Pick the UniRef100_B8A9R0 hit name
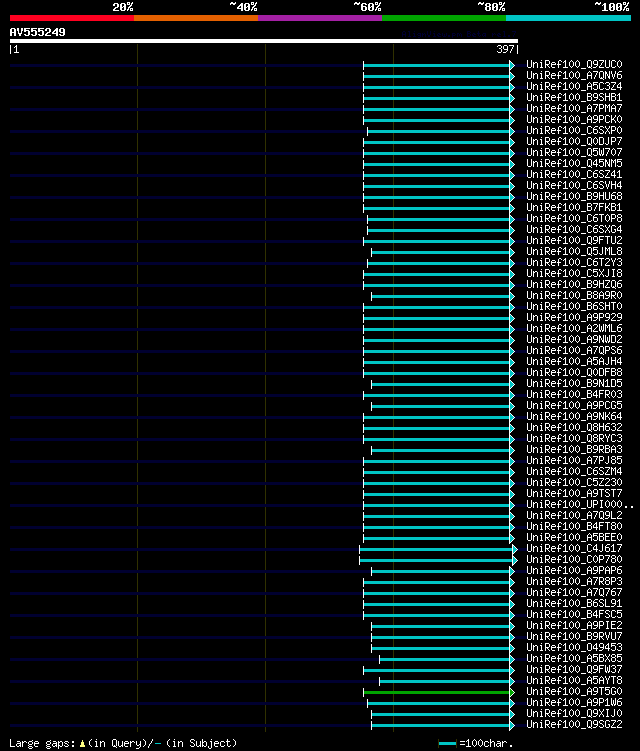 (574, 296)
